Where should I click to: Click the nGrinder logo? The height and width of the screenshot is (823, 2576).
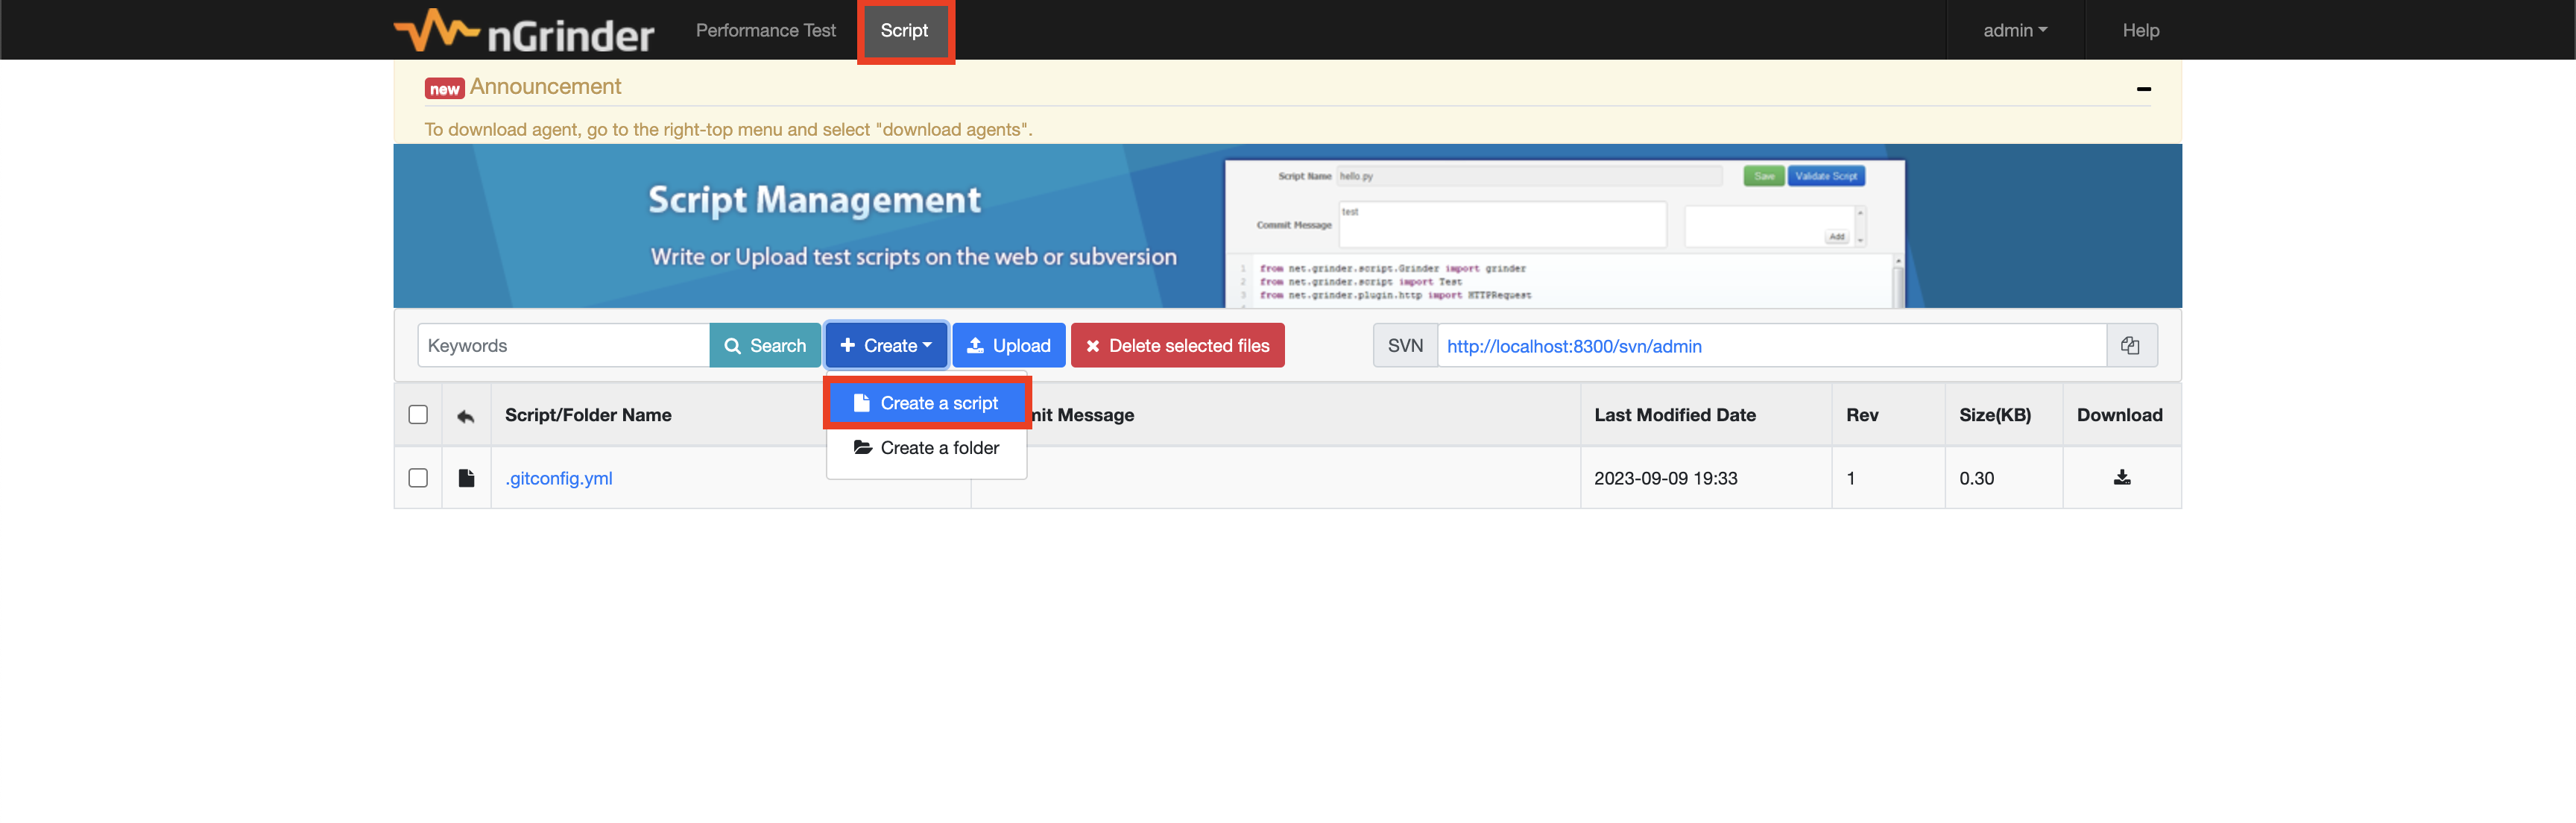point(523,31)
